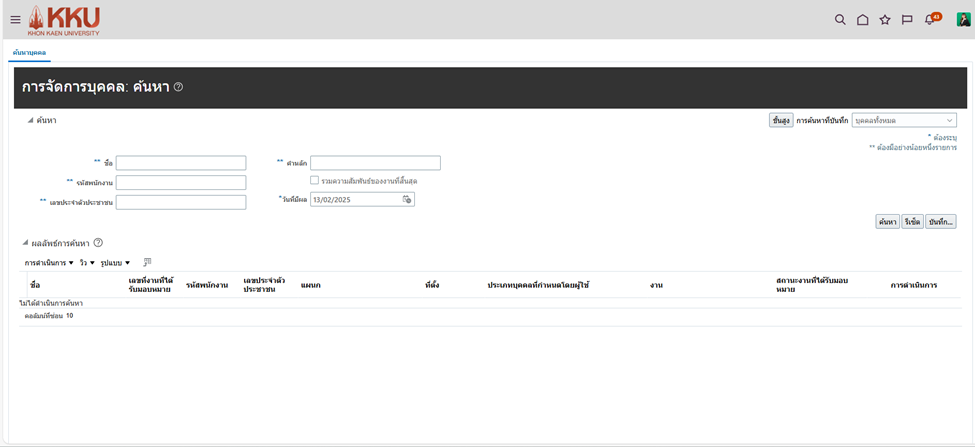Go to the Home icon
975x447 pixels.
pos(862,19)
